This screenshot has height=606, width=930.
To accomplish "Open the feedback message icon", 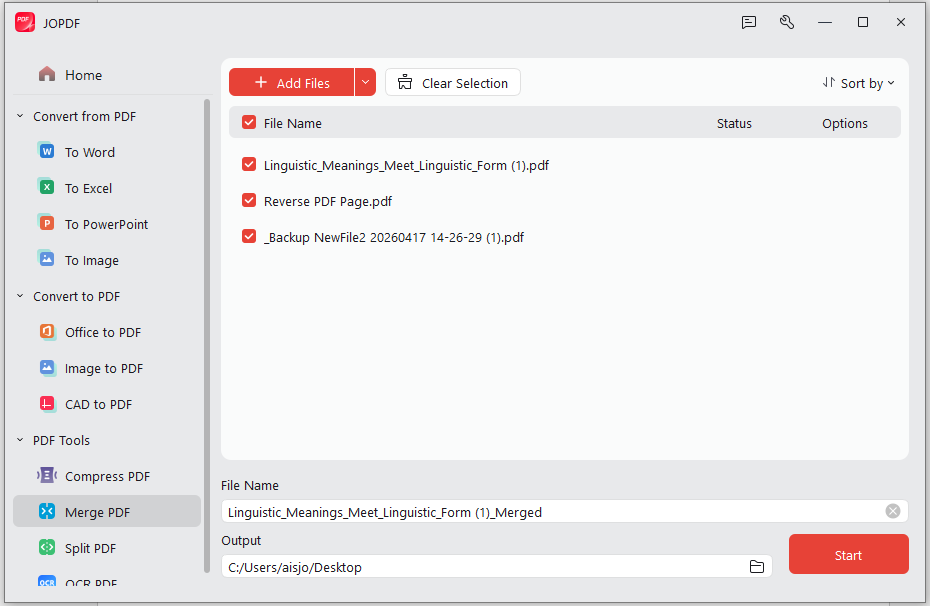I will click(x=749, y=23).
